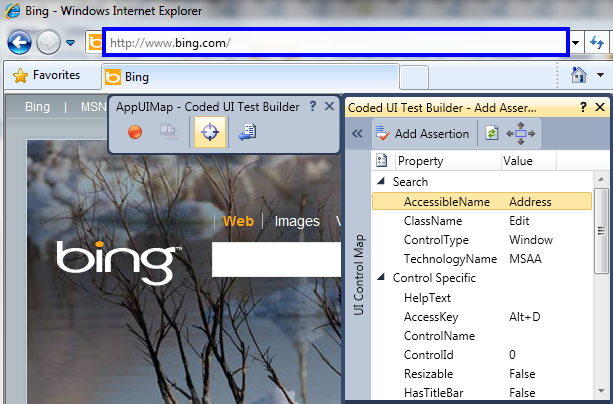Image resolution: width=613 pixels, height=404 pixels.
Task: Click the properties sort icon beside Property
Action: [382, 161]
